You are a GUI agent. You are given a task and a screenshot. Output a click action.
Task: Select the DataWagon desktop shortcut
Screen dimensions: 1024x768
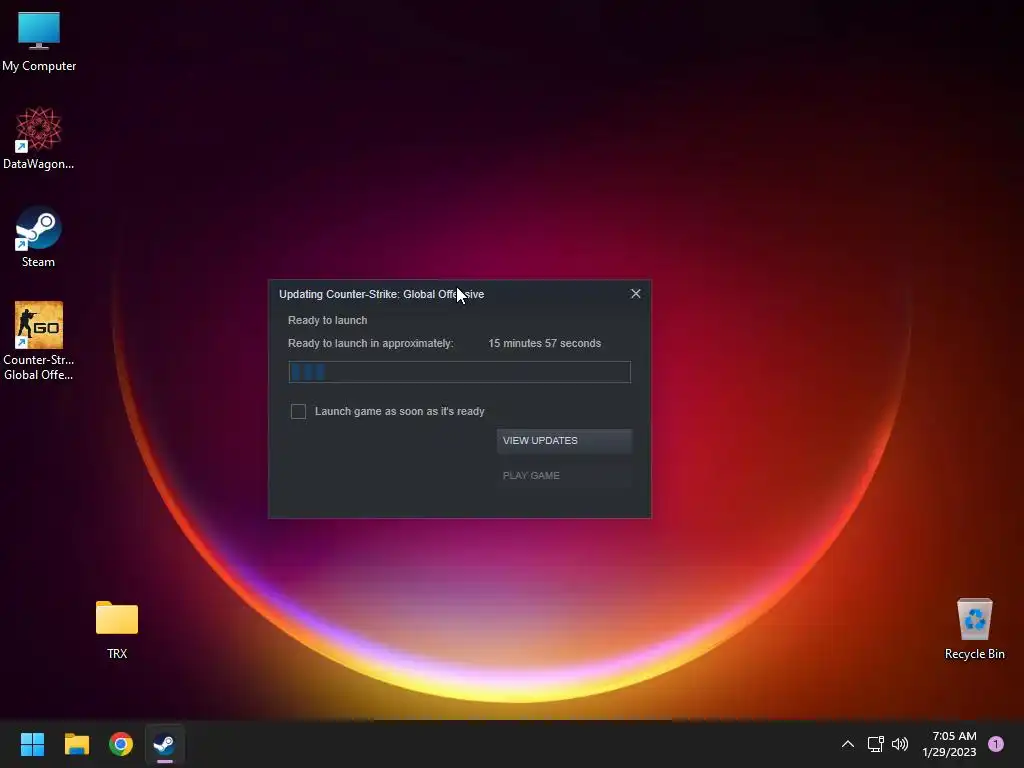(x=39, y=138)
